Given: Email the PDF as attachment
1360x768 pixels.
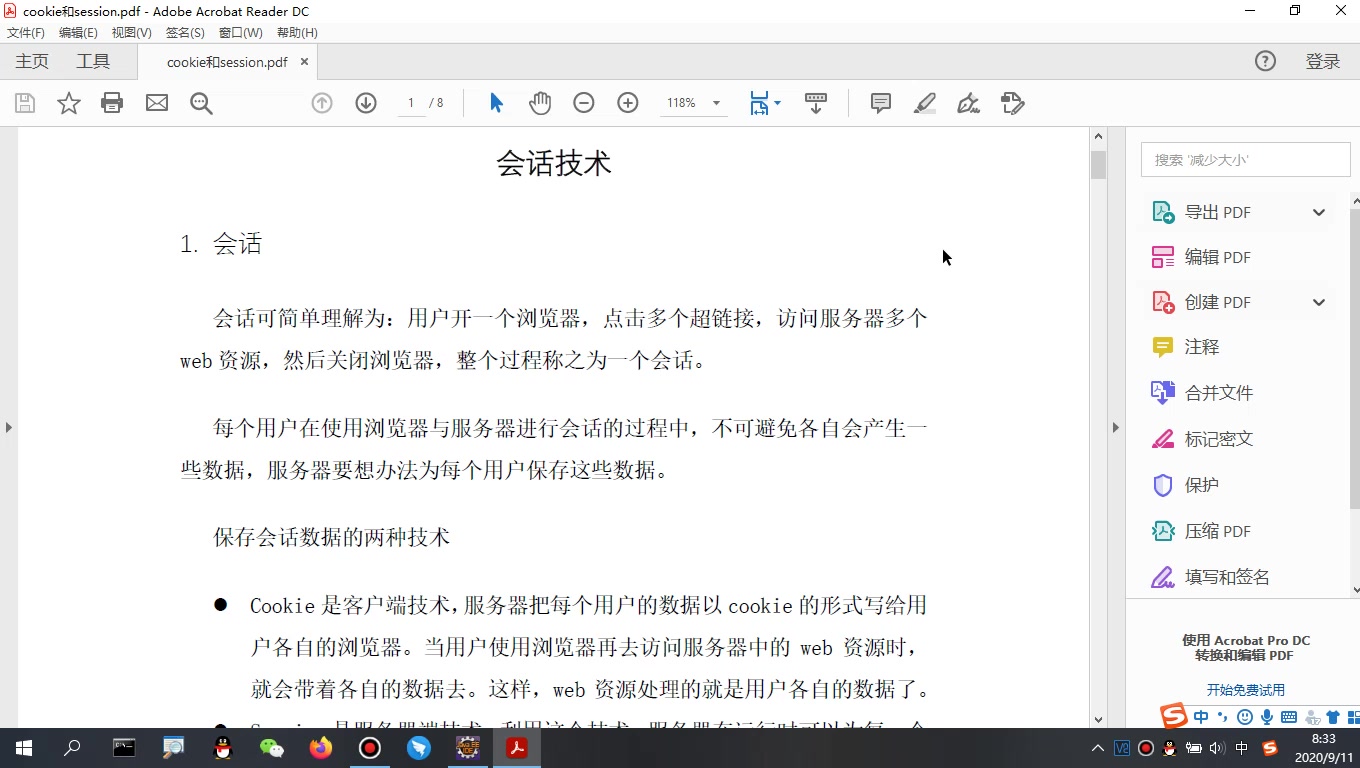Looking at the screenshot, I should coord(156,103).
